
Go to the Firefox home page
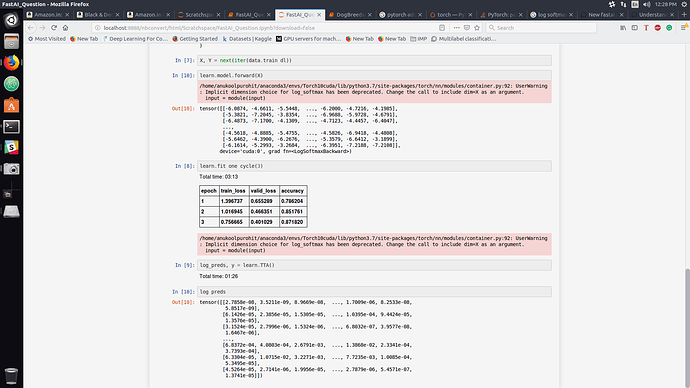[x=65, y=28]
